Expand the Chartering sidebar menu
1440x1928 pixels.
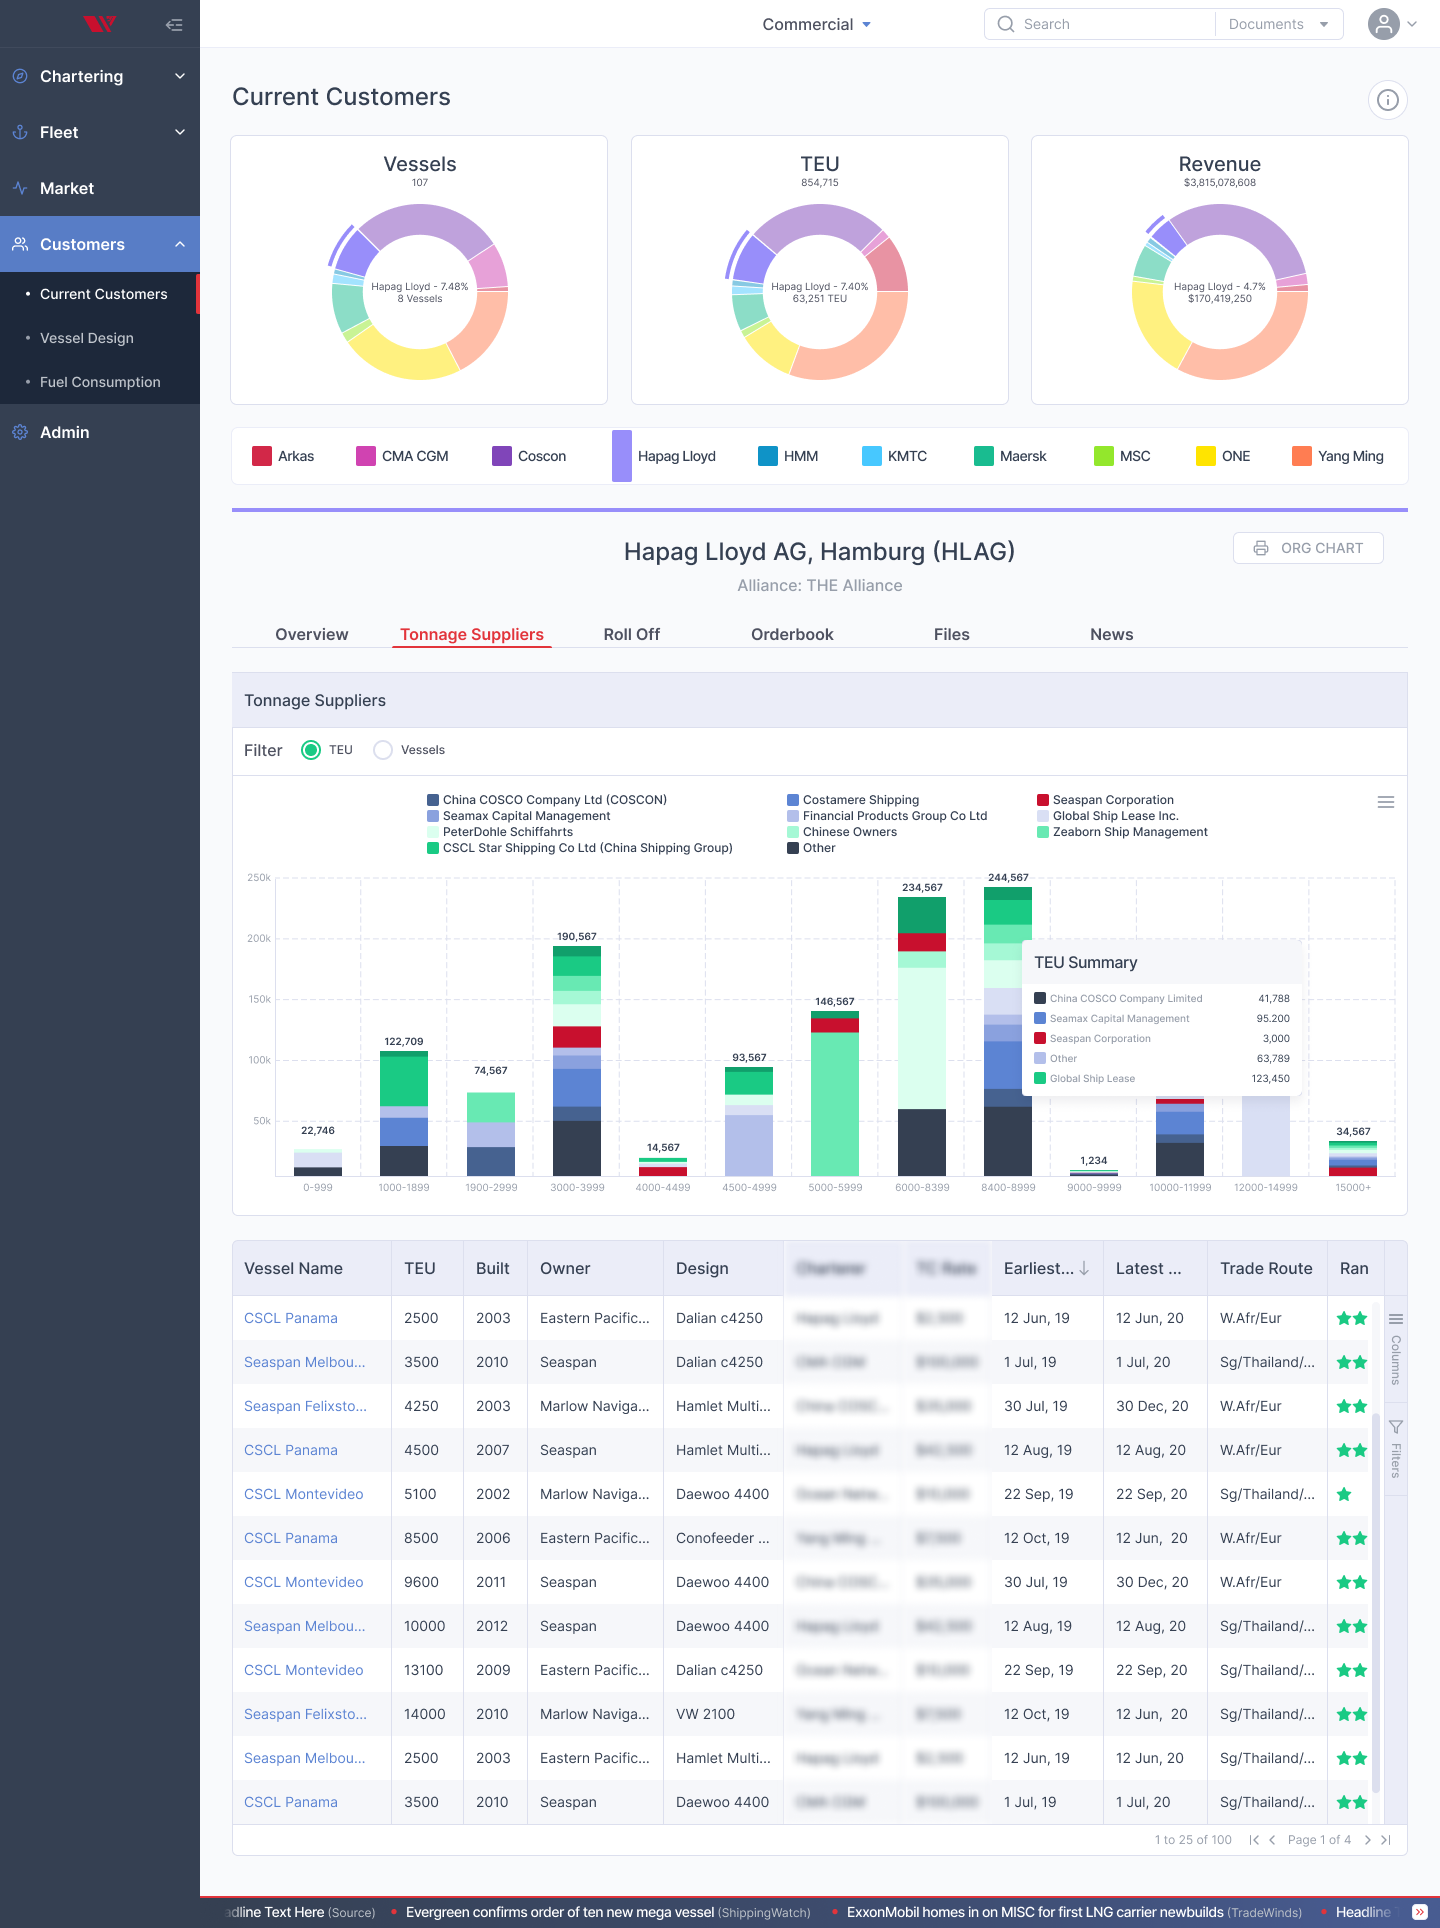pyautogui.click(x=100, y=76)
